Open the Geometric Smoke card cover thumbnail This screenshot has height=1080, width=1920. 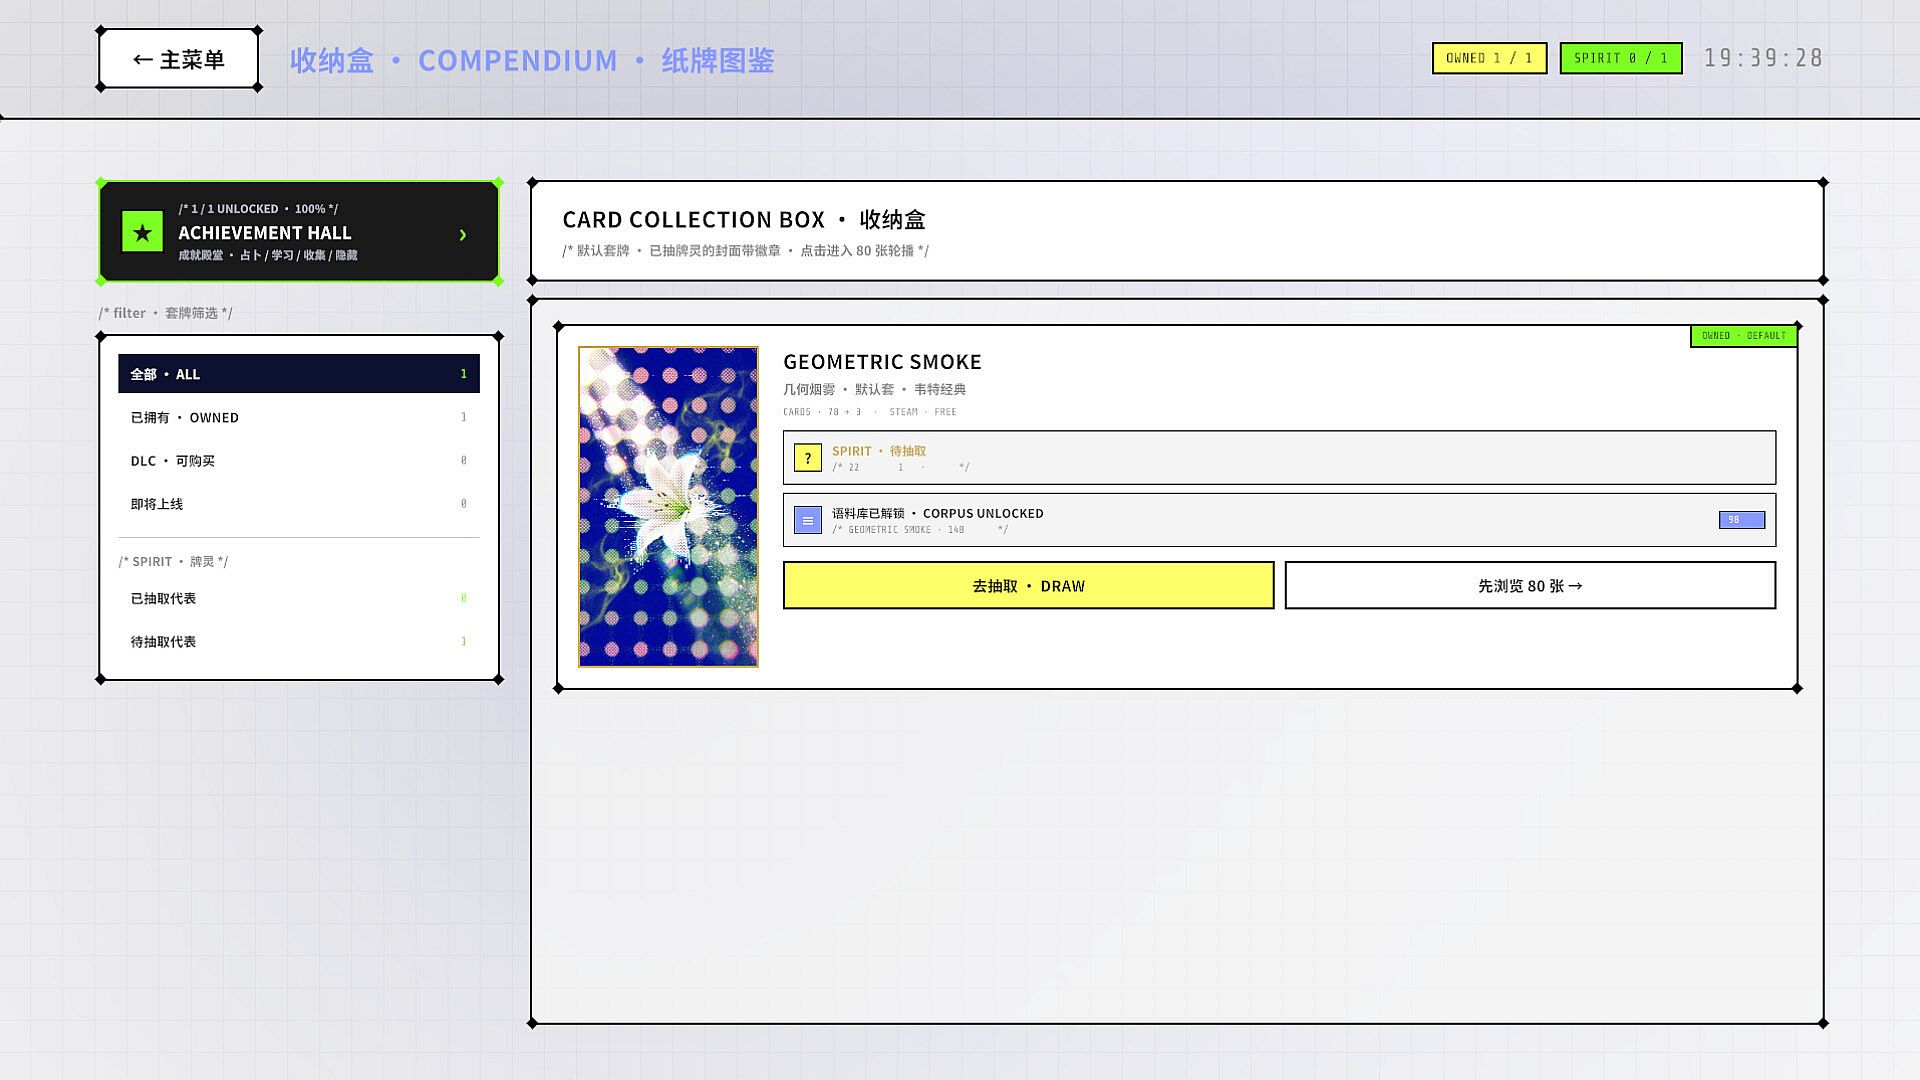tap(668, 506)
